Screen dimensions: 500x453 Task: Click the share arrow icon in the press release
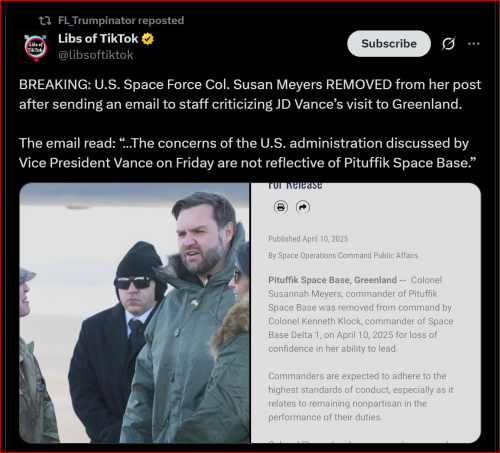coord(303,207)
